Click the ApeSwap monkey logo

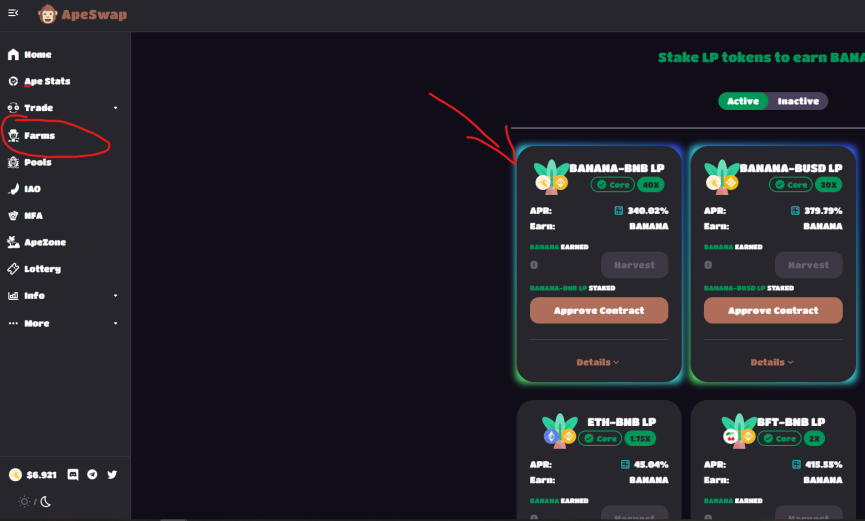[x=47, y=14]
